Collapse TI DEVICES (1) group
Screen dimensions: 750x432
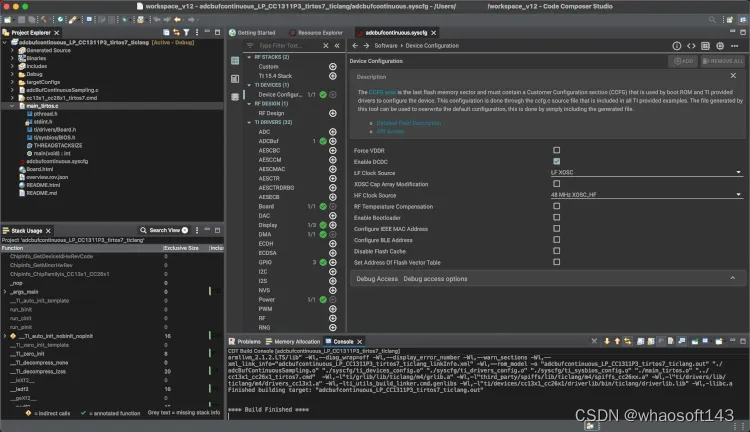point(249,85)
